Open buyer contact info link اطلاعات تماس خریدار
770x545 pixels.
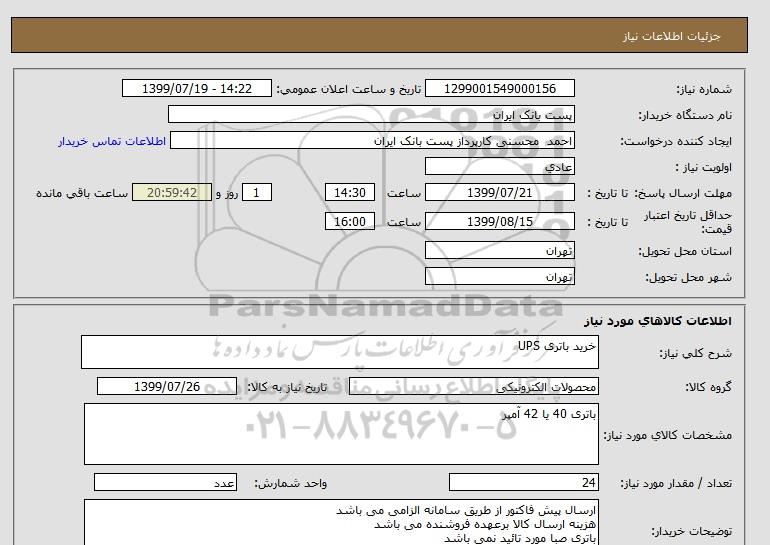tap(112, 141)
